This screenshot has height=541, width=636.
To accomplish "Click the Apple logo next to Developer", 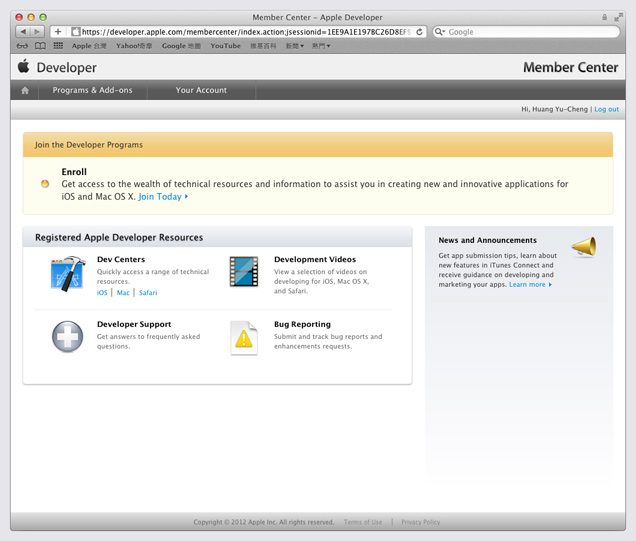I will [24, 66].
